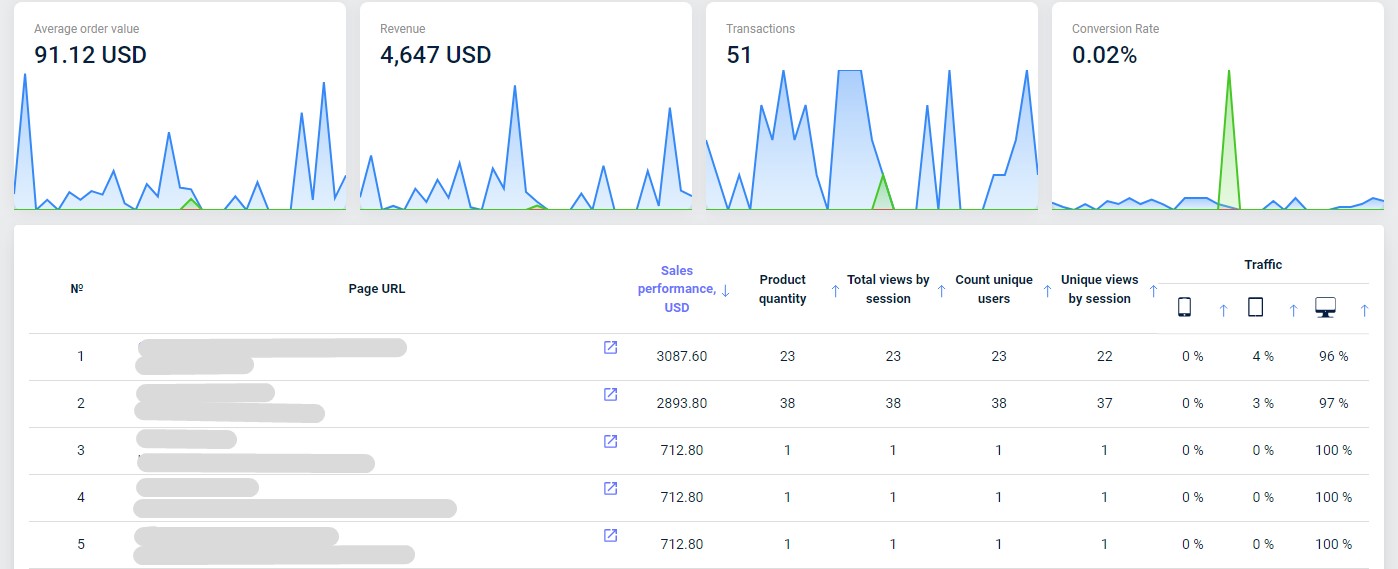The image size is (1398, 569).
Task: Click the Traffic column group header
Action: click(1263, 264)
